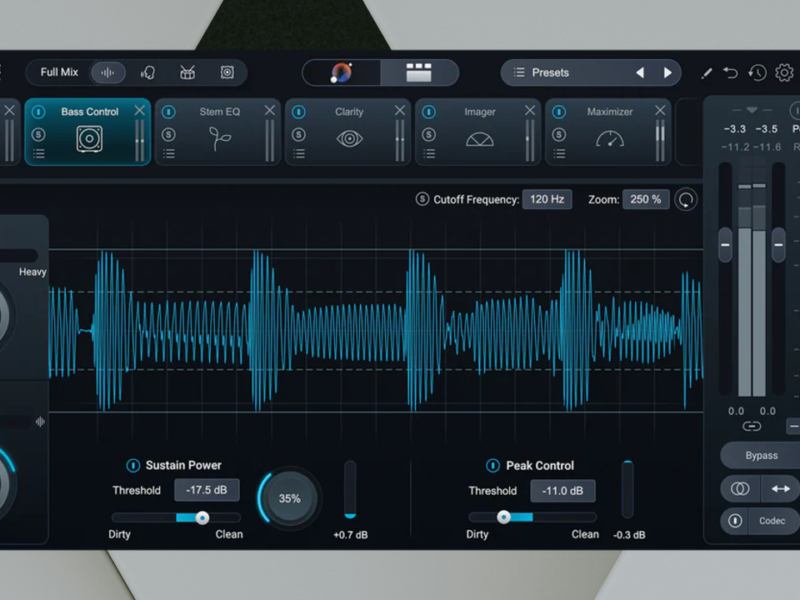Open the Maximizer module preset list

coord(559,154)
